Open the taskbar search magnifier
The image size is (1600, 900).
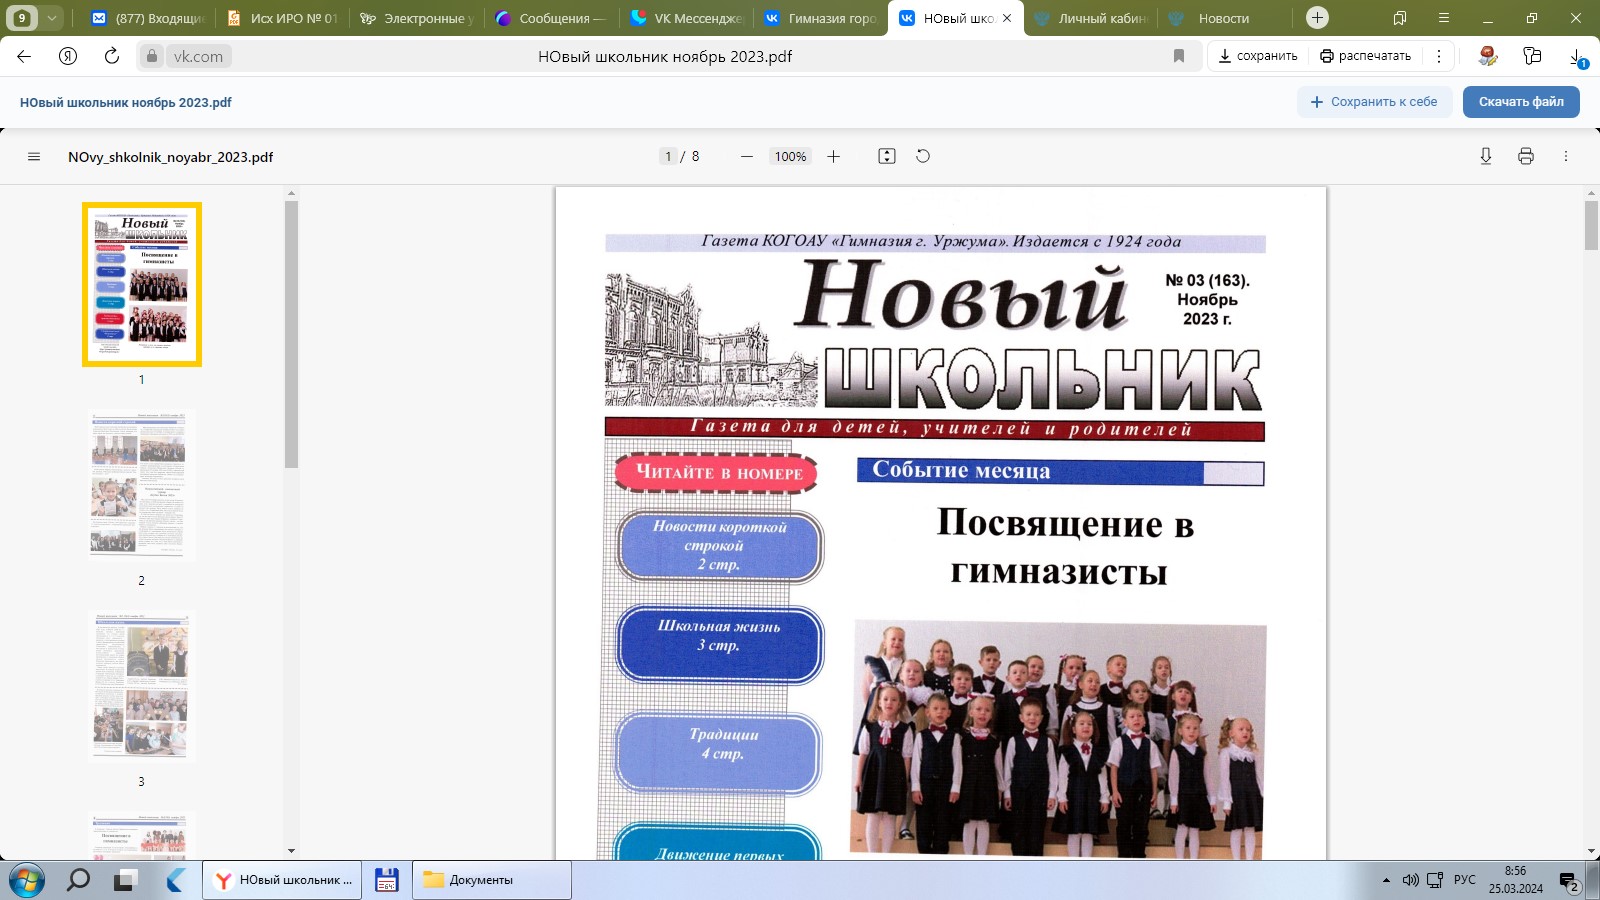pos(78,880)
